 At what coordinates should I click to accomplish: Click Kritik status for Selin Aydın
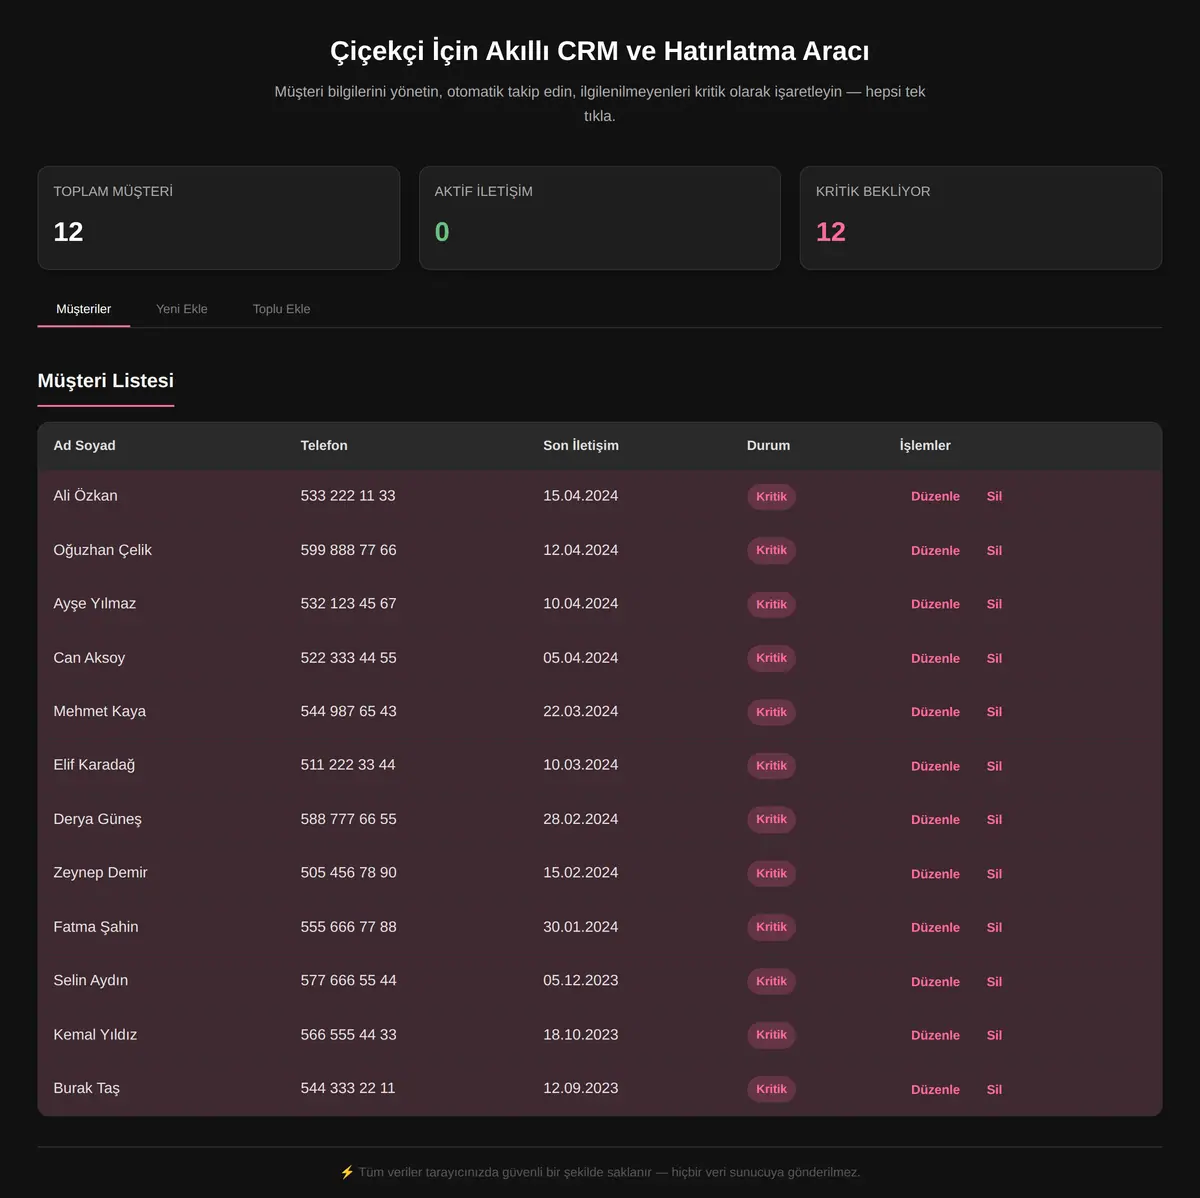click(x=771, y=982)
